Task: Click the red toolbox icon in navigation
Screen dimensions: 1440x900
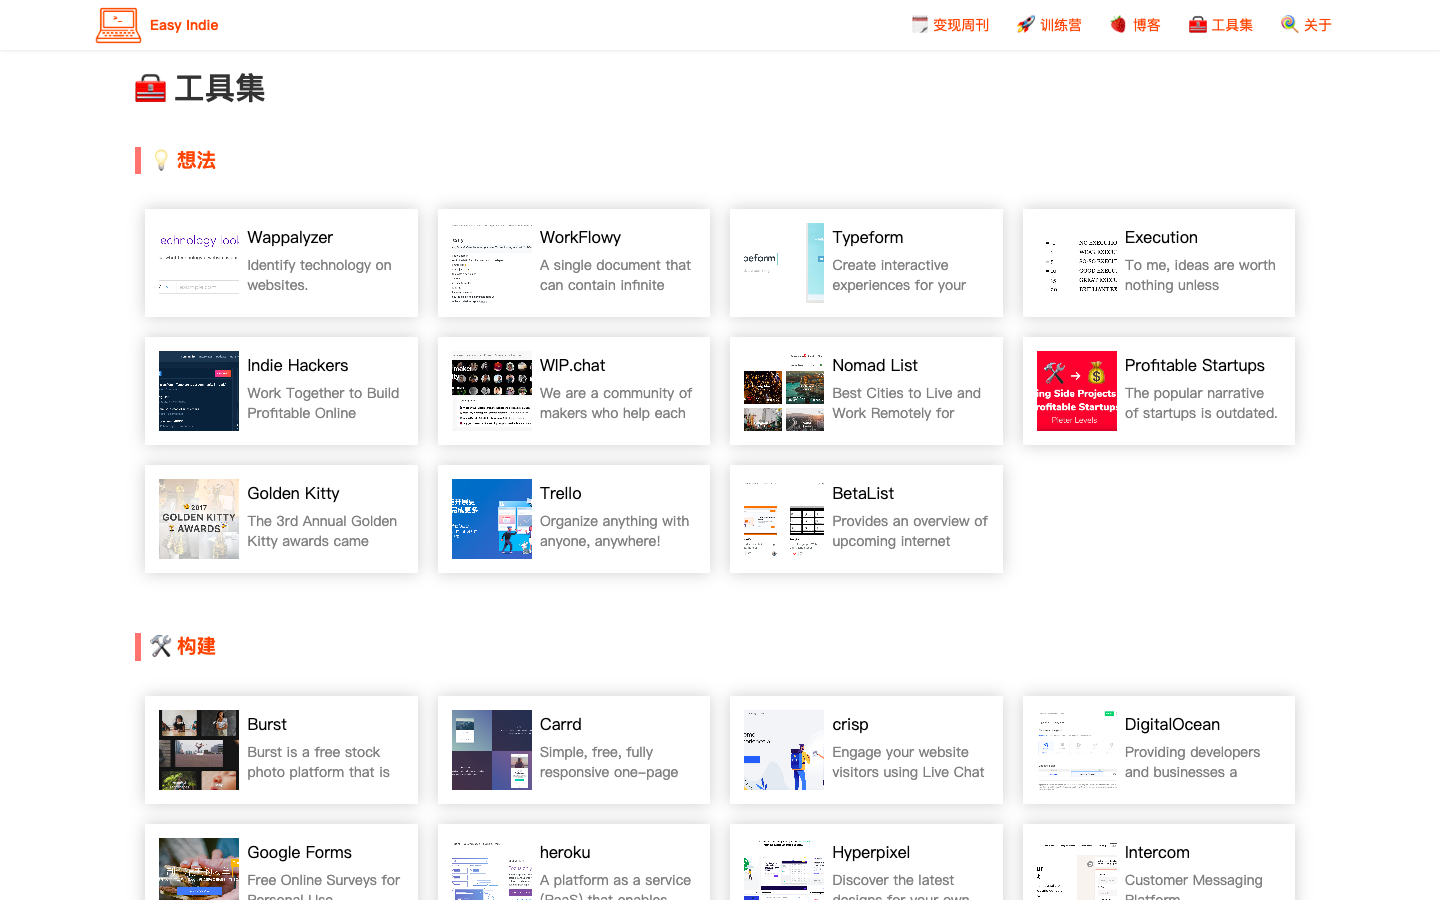Action: point(1197,24)
